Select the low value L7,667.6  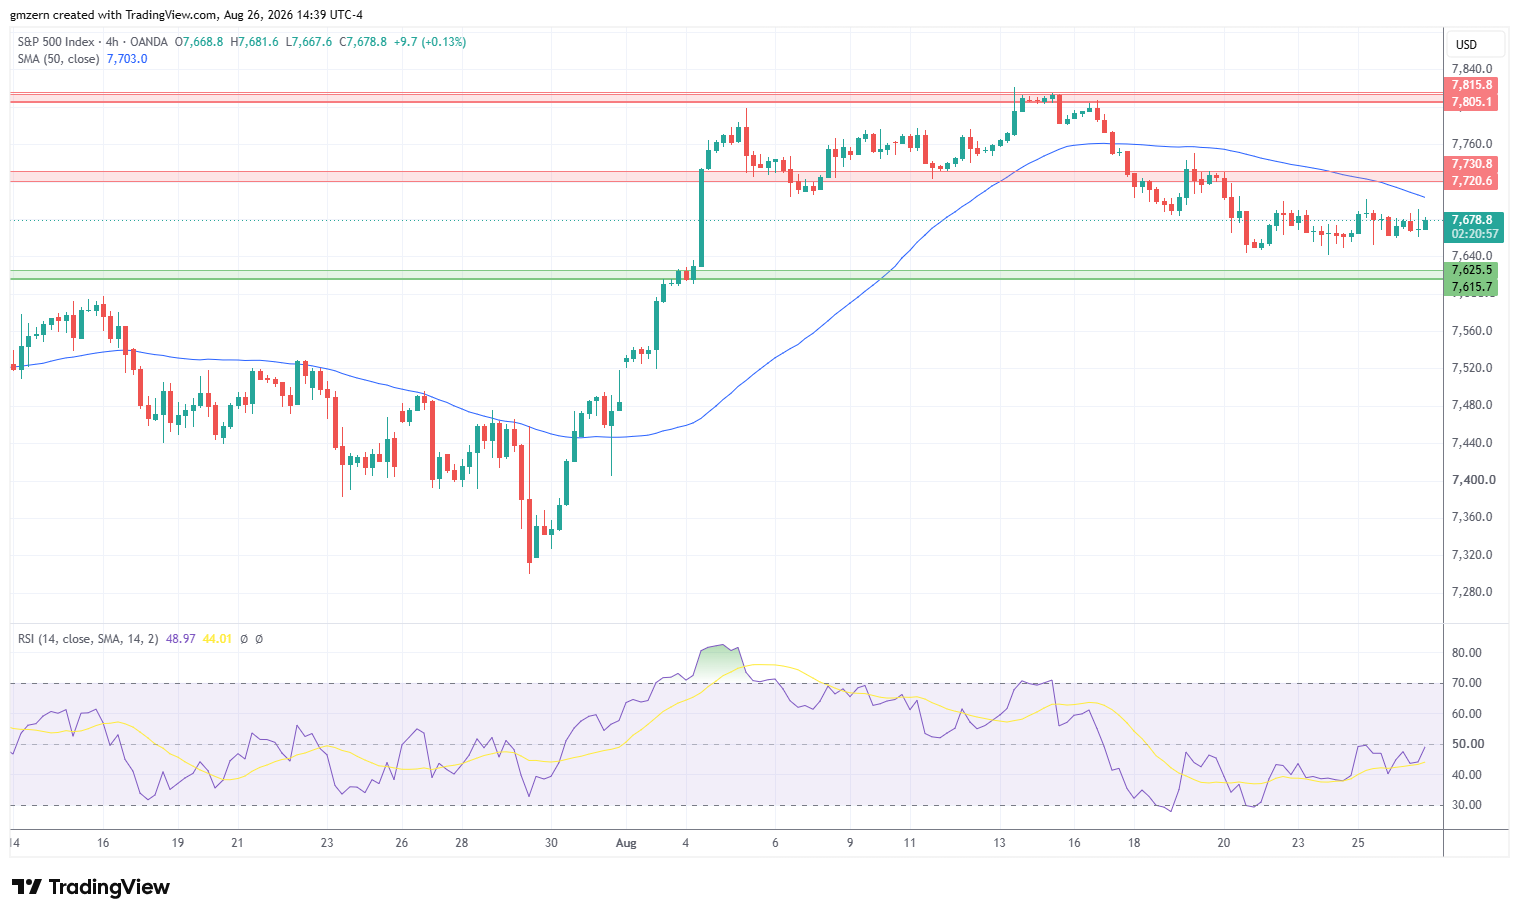(308, 42)
